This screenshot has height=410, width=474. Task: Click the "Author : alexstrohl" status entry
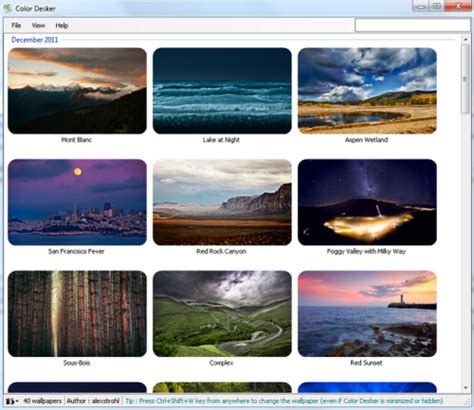click(93, 401)
